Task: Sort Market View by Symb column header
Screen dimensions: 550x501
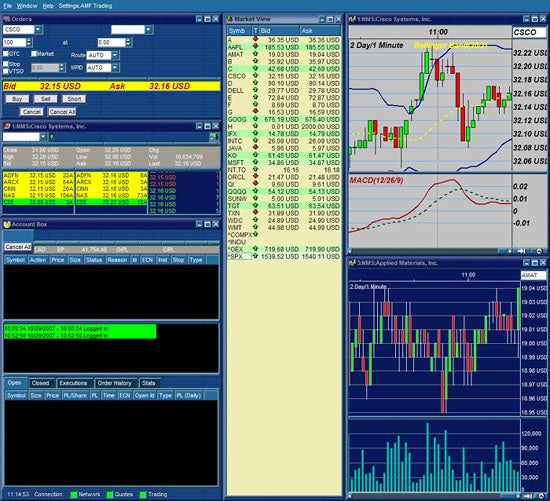Action: point(240,31)
